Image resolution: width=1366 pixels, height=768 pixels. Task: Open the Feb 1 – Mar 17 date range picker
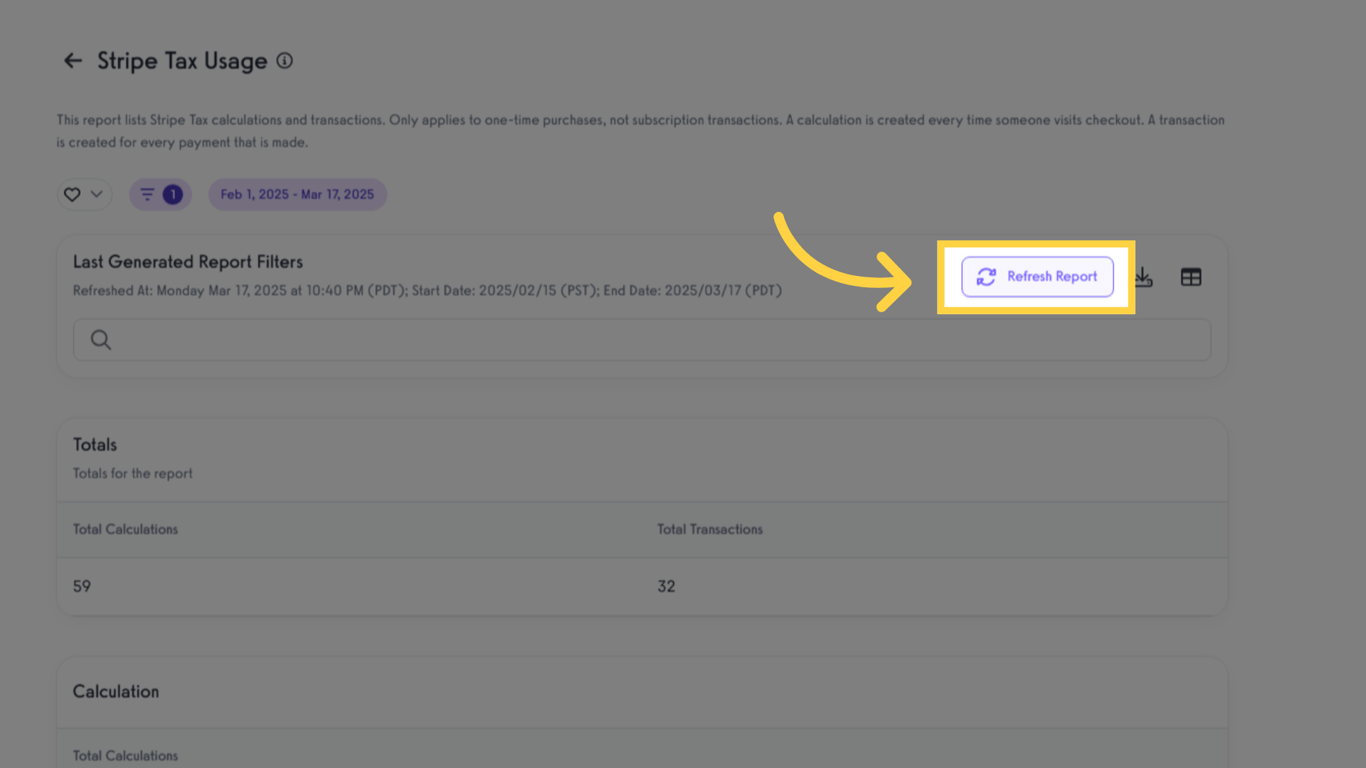coord(297,194)
